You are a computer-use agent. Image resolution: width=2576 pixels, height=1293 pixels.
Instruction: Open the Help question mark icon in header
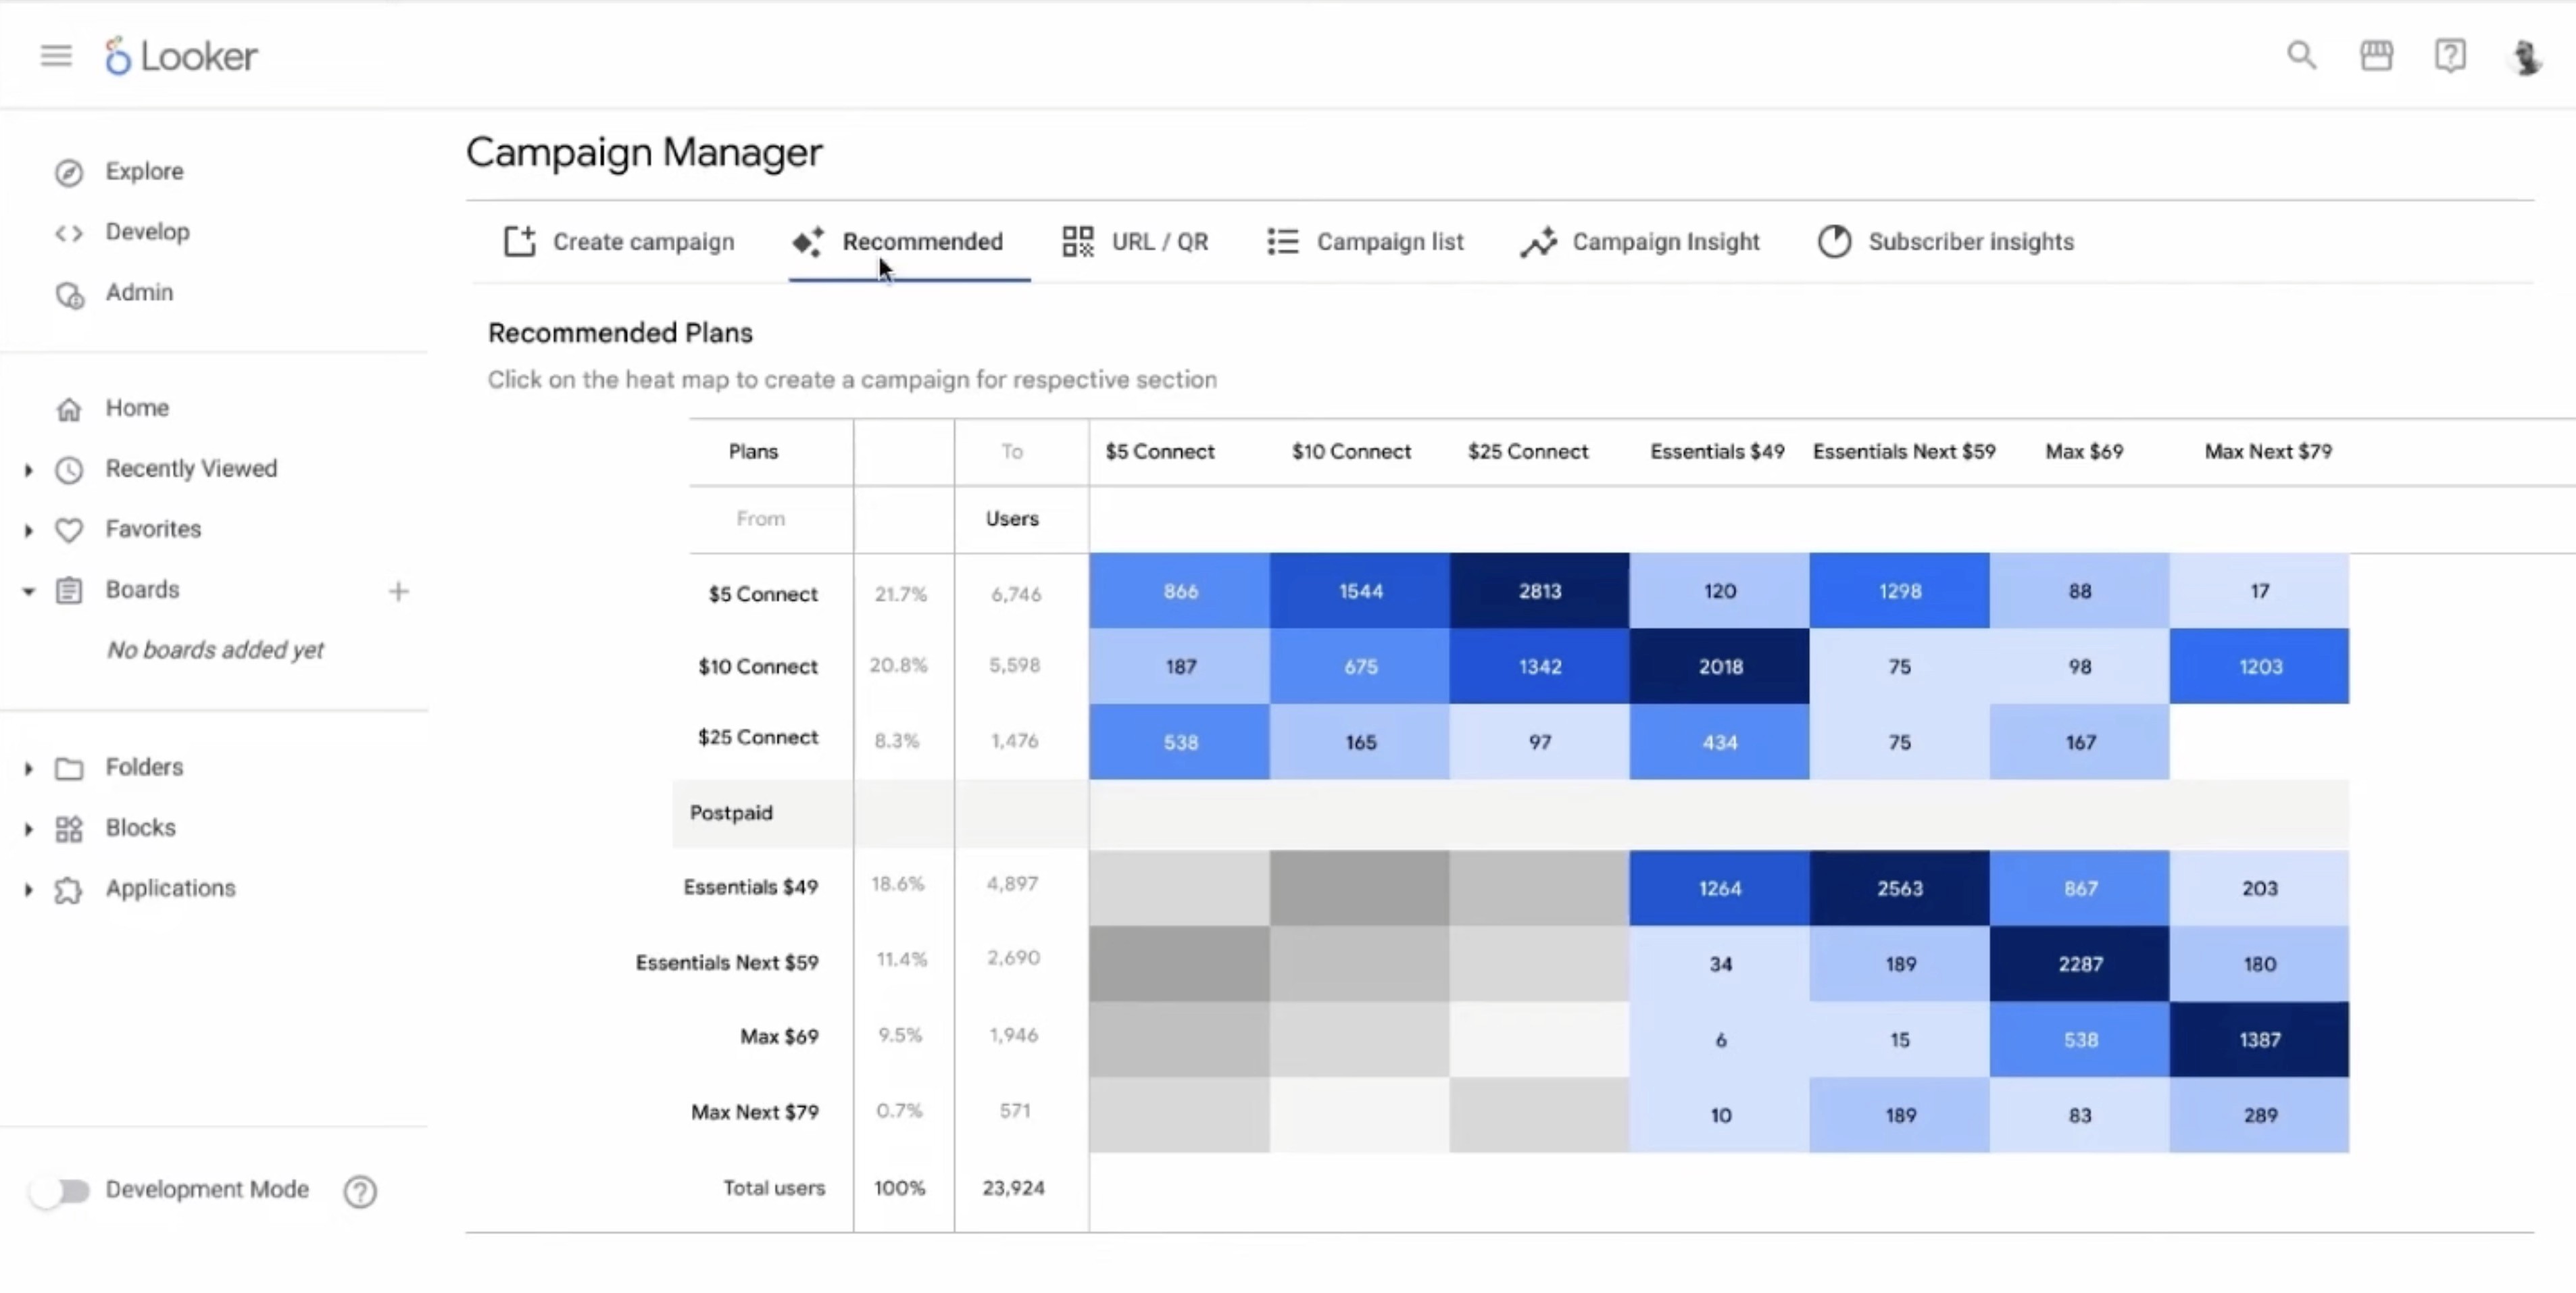pyautogui.click(x=2450, y=55)
